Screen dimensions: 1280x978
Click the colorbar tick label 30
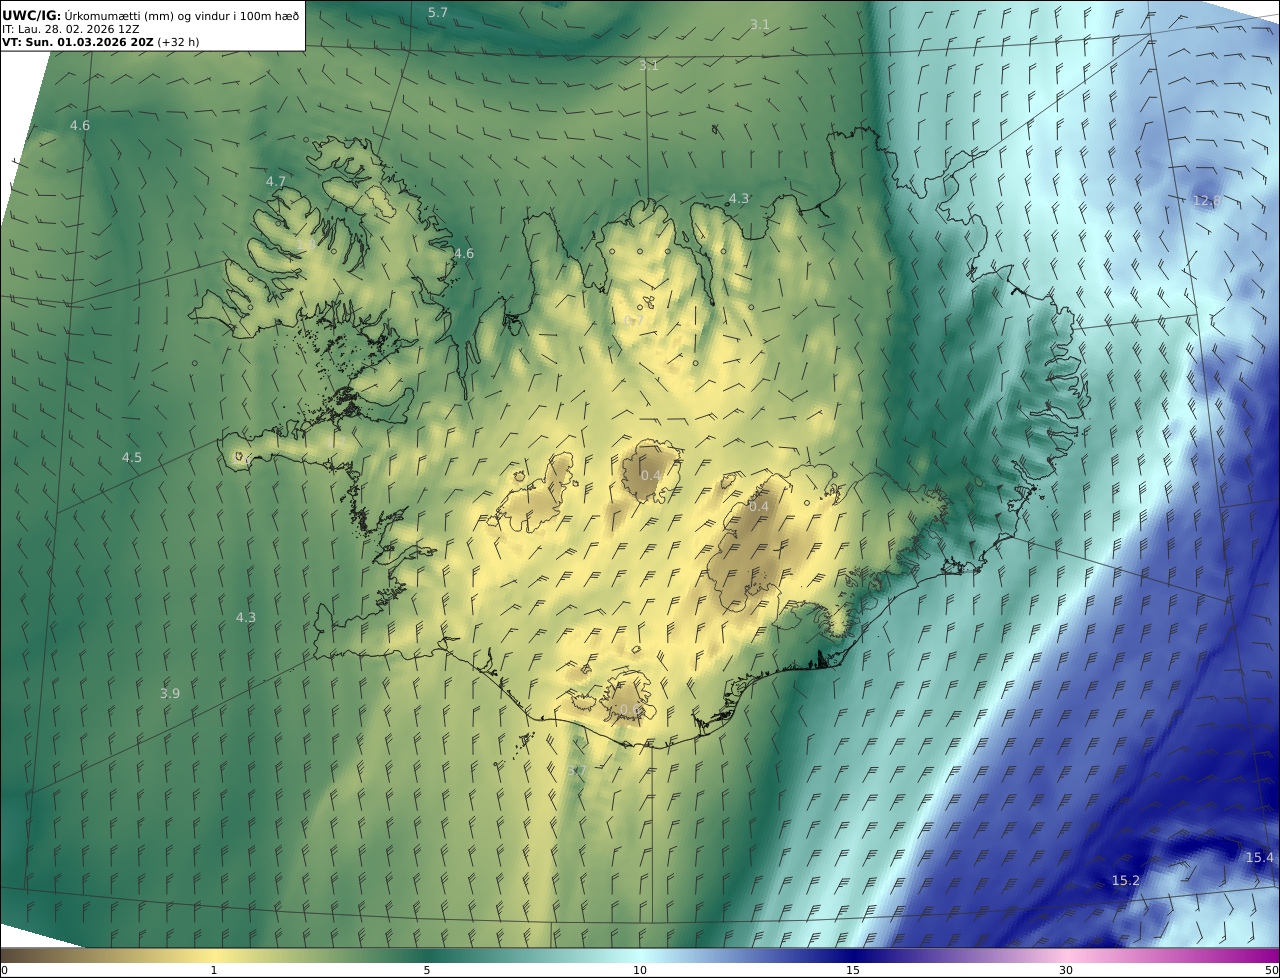[x=1066, y=970]
